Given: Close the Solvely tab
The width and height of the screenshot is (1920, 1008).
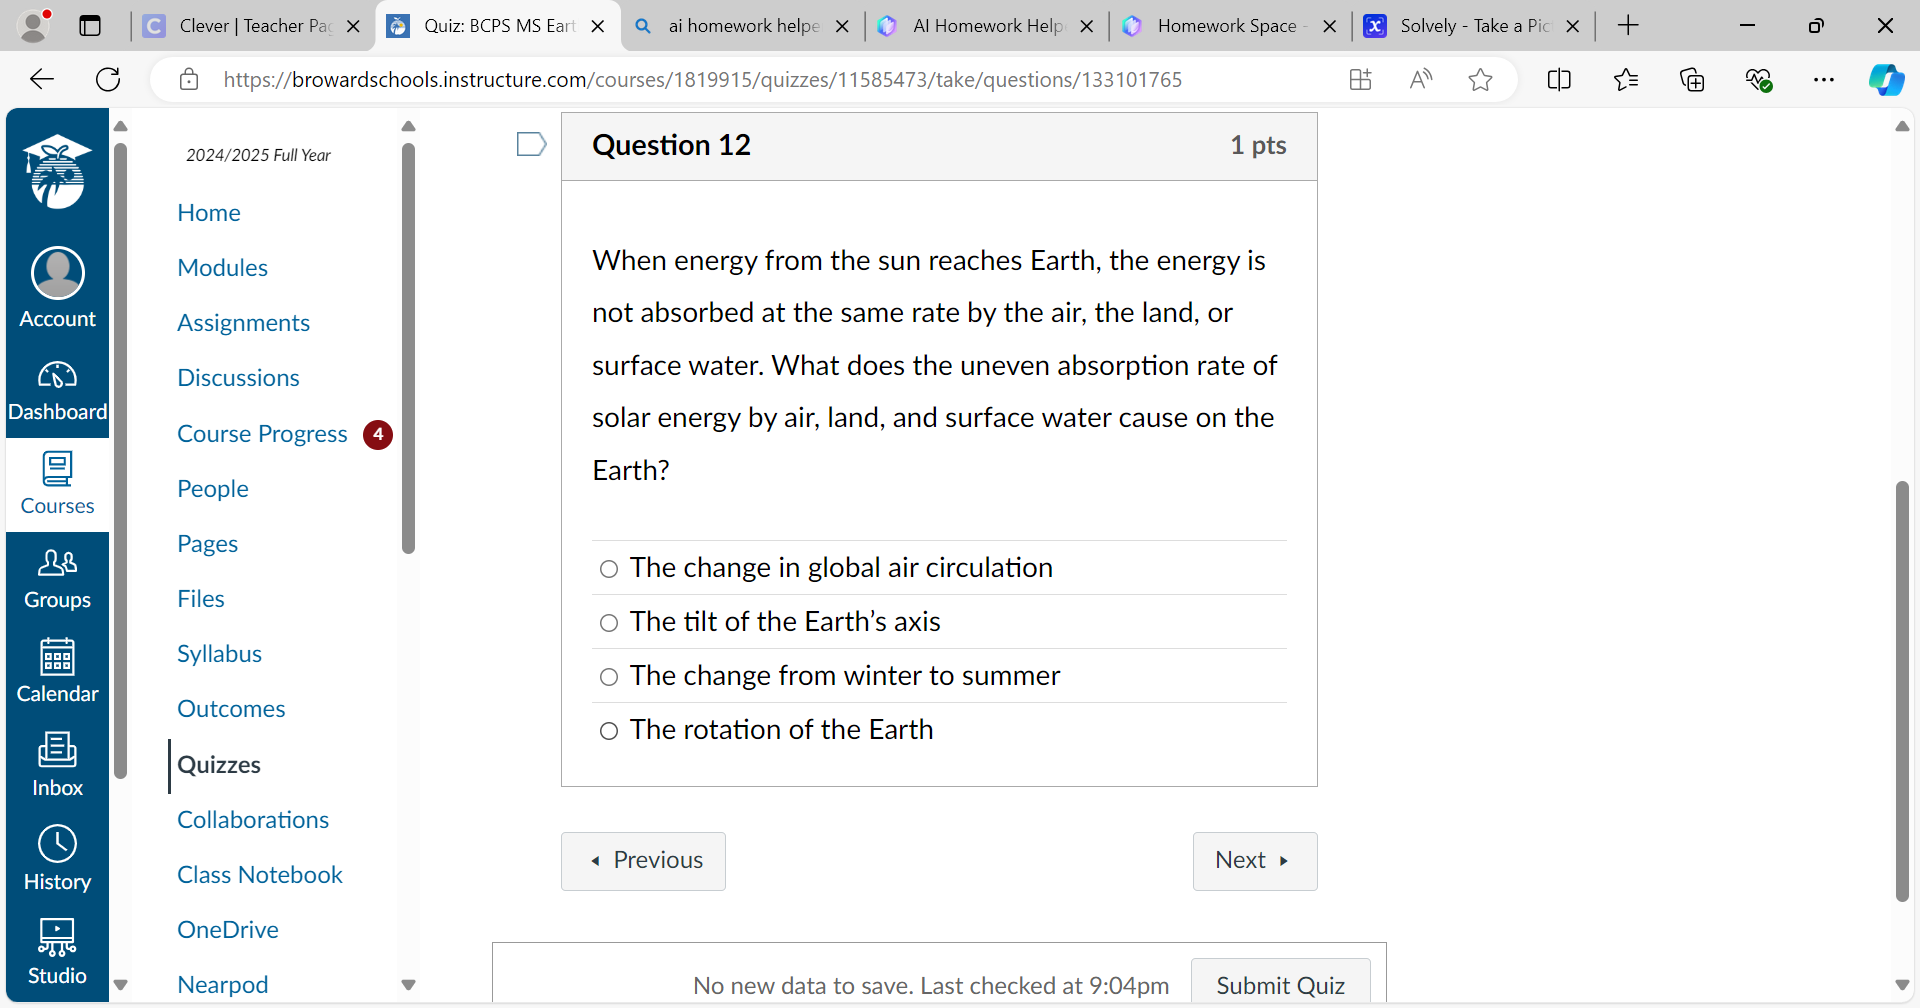Looking at the screenshot, I should (1573, 26).
